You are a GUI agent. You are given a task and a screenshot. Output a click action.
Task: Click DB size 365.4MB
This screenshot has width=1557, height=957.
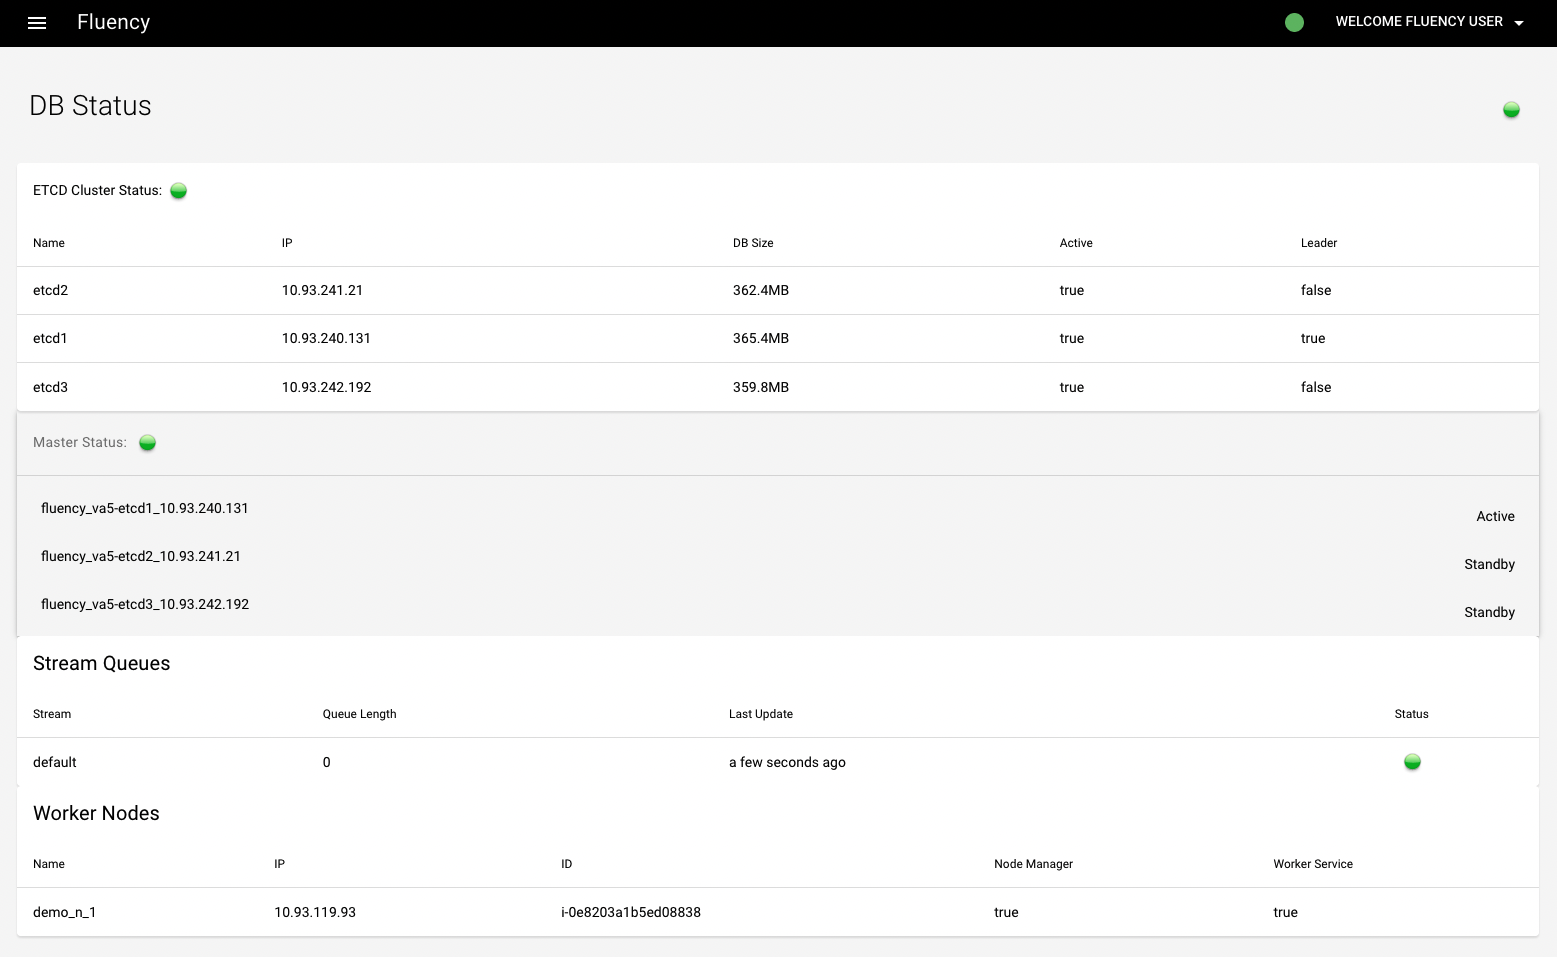click(761, 338)
